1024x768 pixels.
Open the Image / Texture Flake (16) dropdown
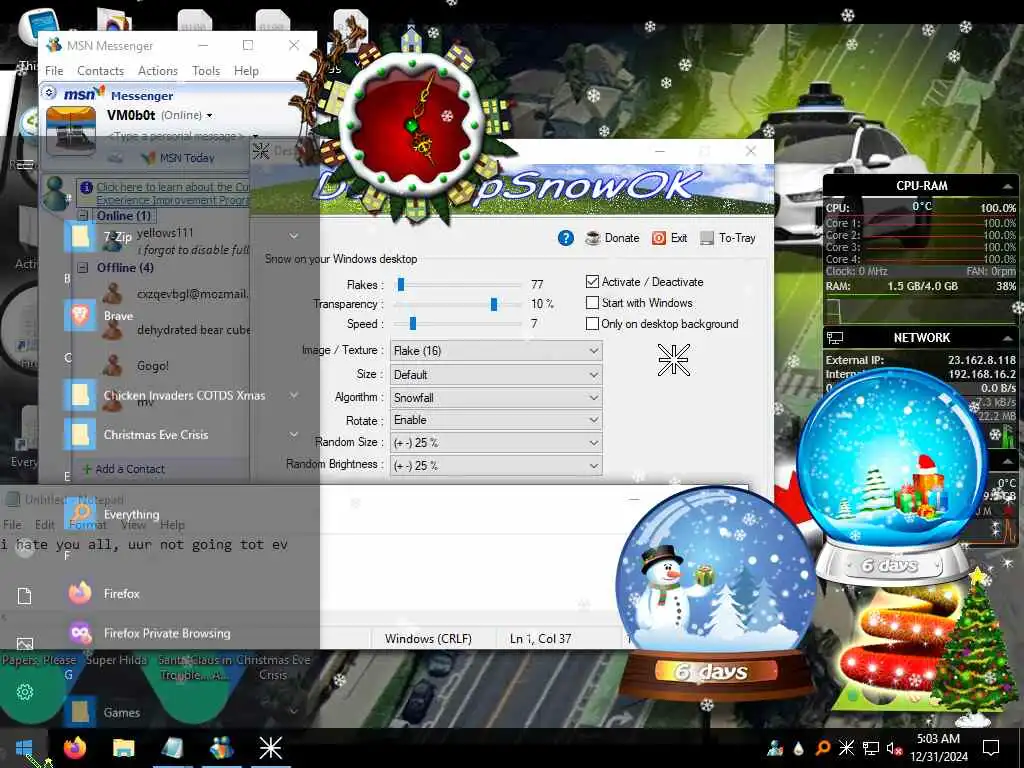click(496, 351)
